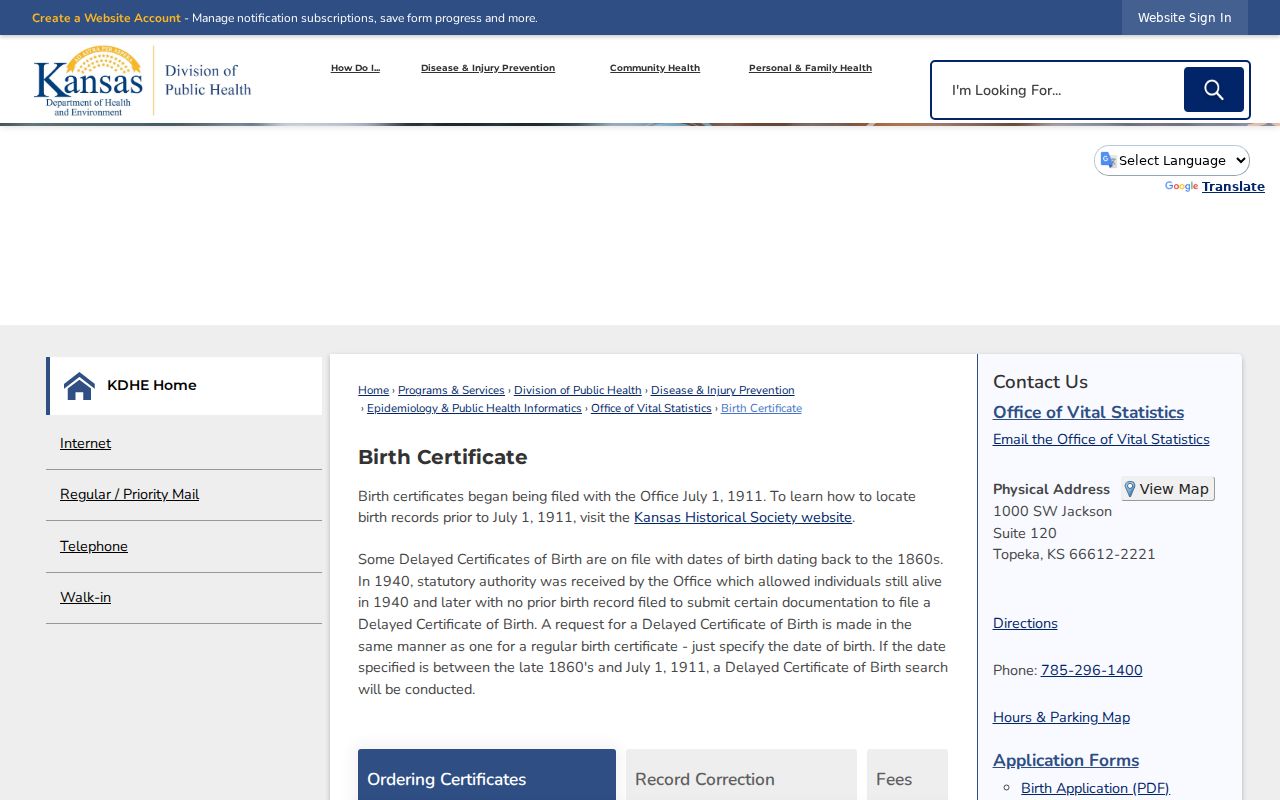Click the Application Forms heading link
1280x800 pixels.
pyautogui.click(x=1066, y=761)
